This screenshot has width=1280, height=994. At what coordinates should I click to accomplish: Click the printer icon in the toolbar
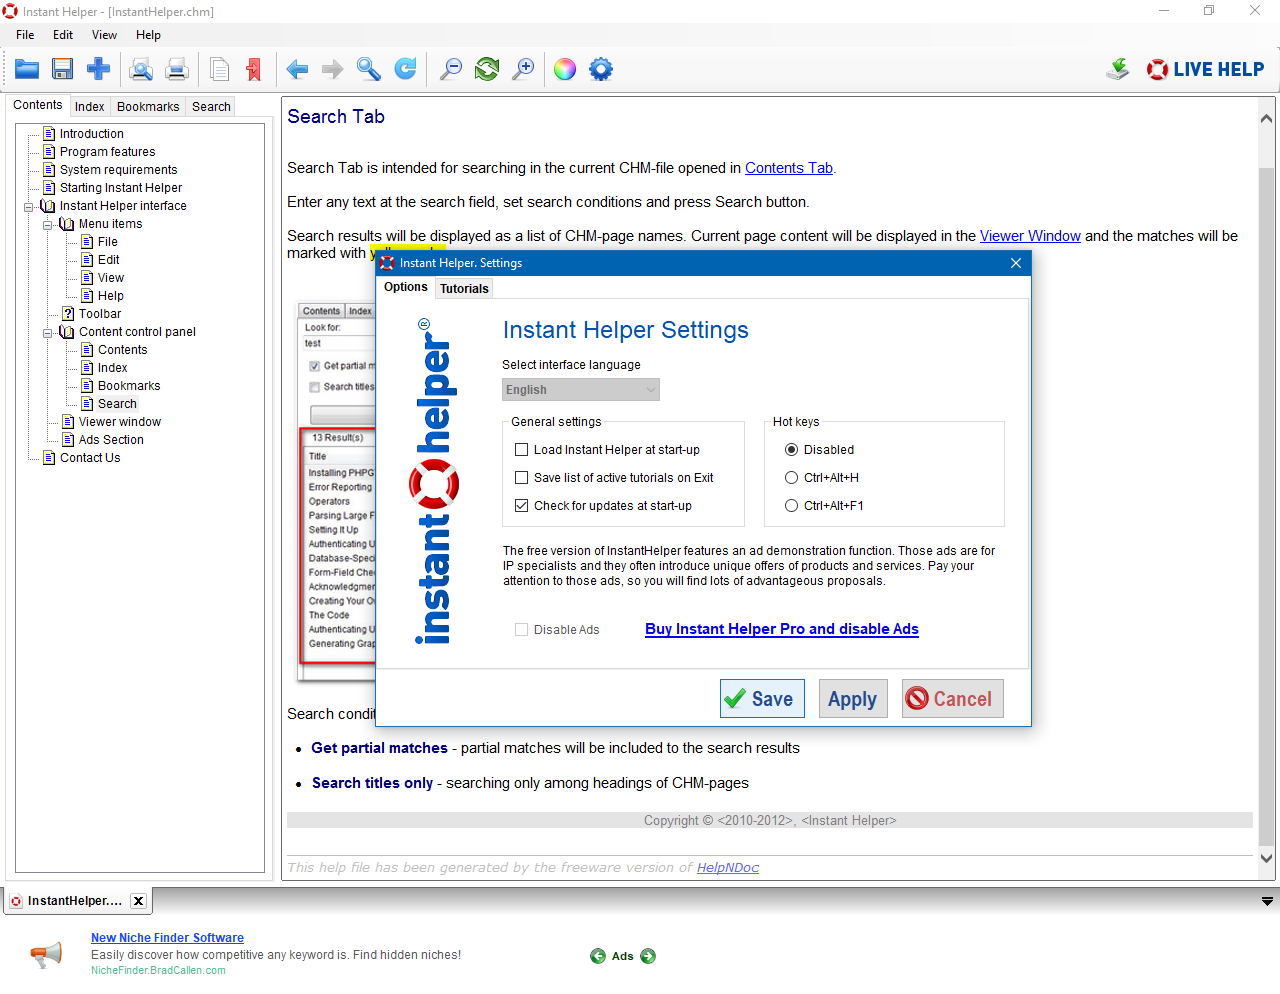(x=177, y=69)
